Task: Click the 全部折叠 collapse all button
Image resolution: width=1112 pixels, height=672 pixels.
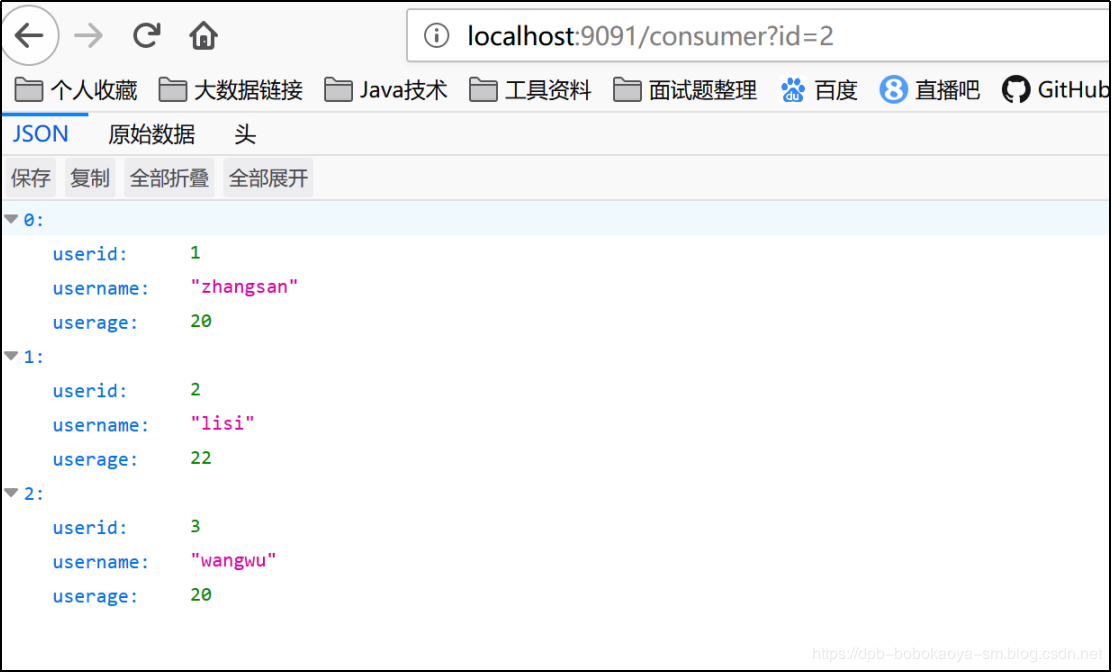Action: 169,178
